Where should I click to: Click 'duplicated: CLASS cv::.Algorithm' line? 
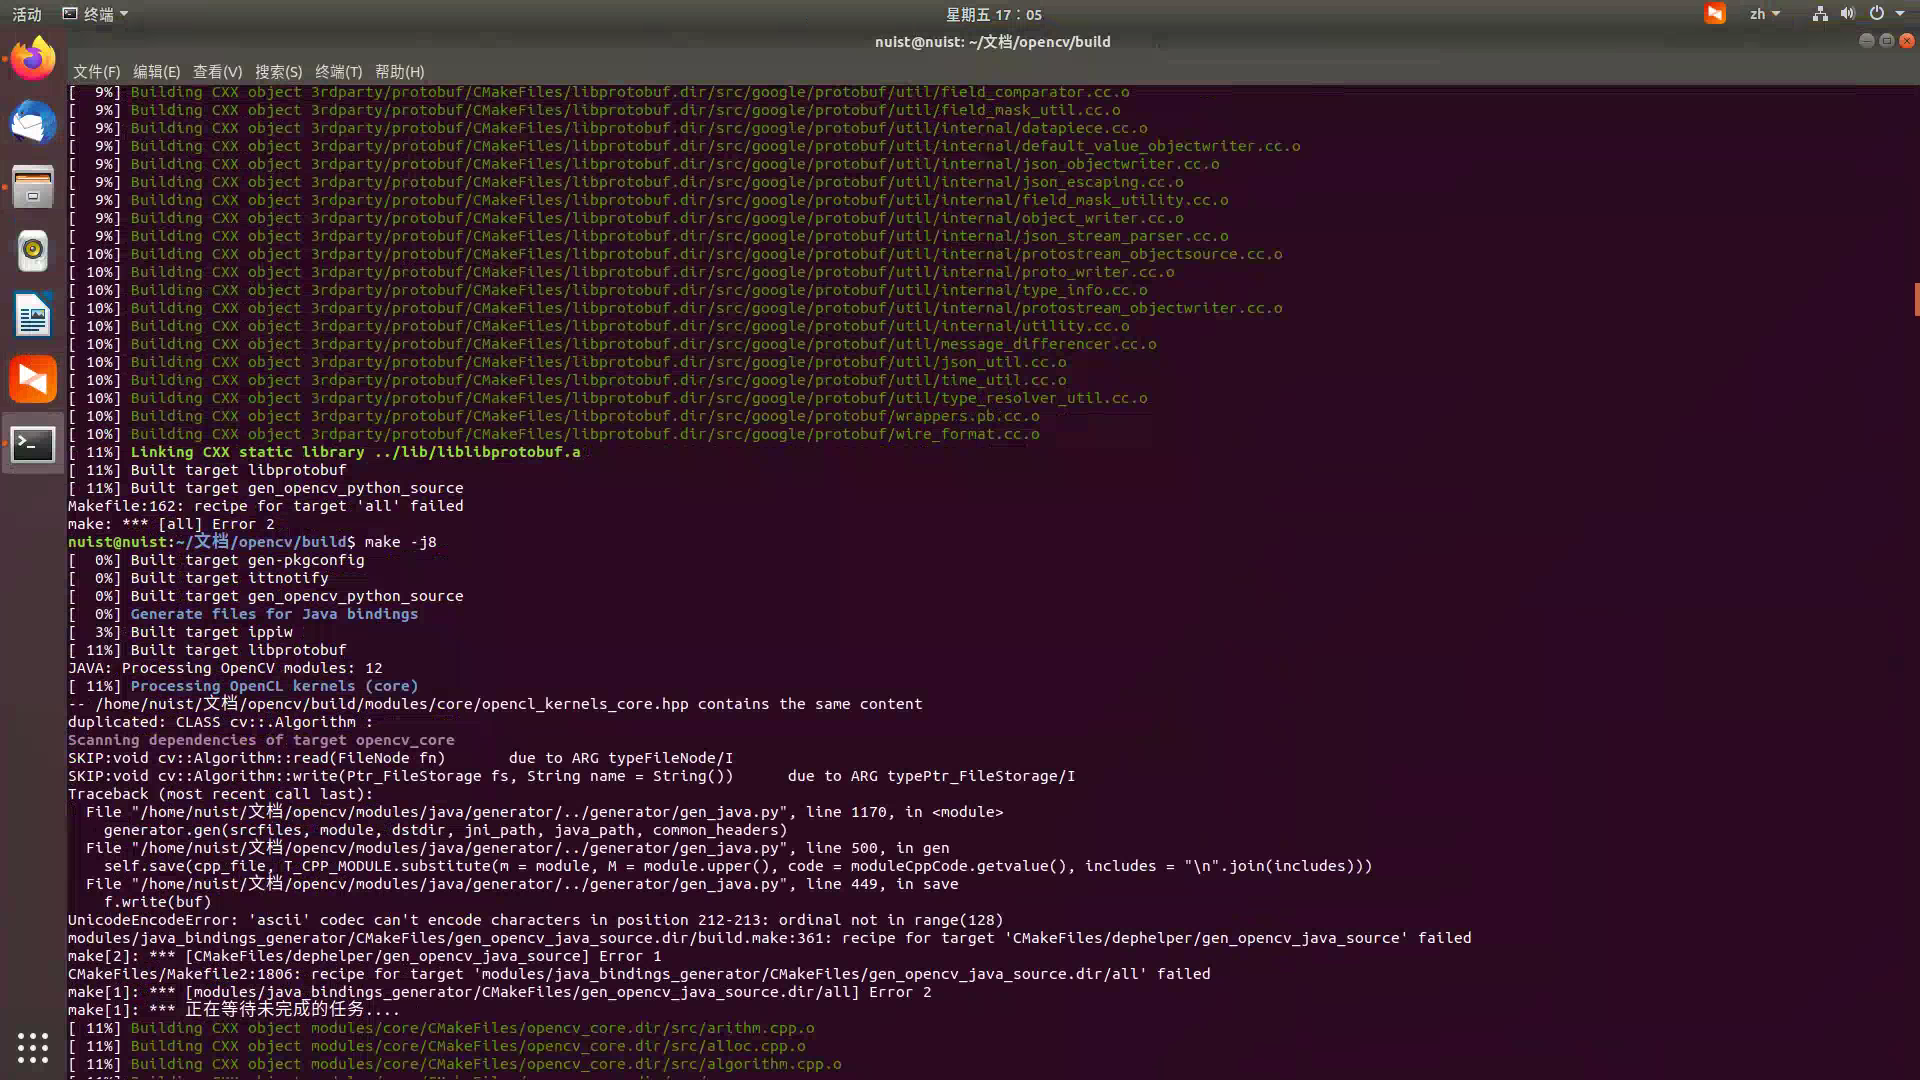220,722
